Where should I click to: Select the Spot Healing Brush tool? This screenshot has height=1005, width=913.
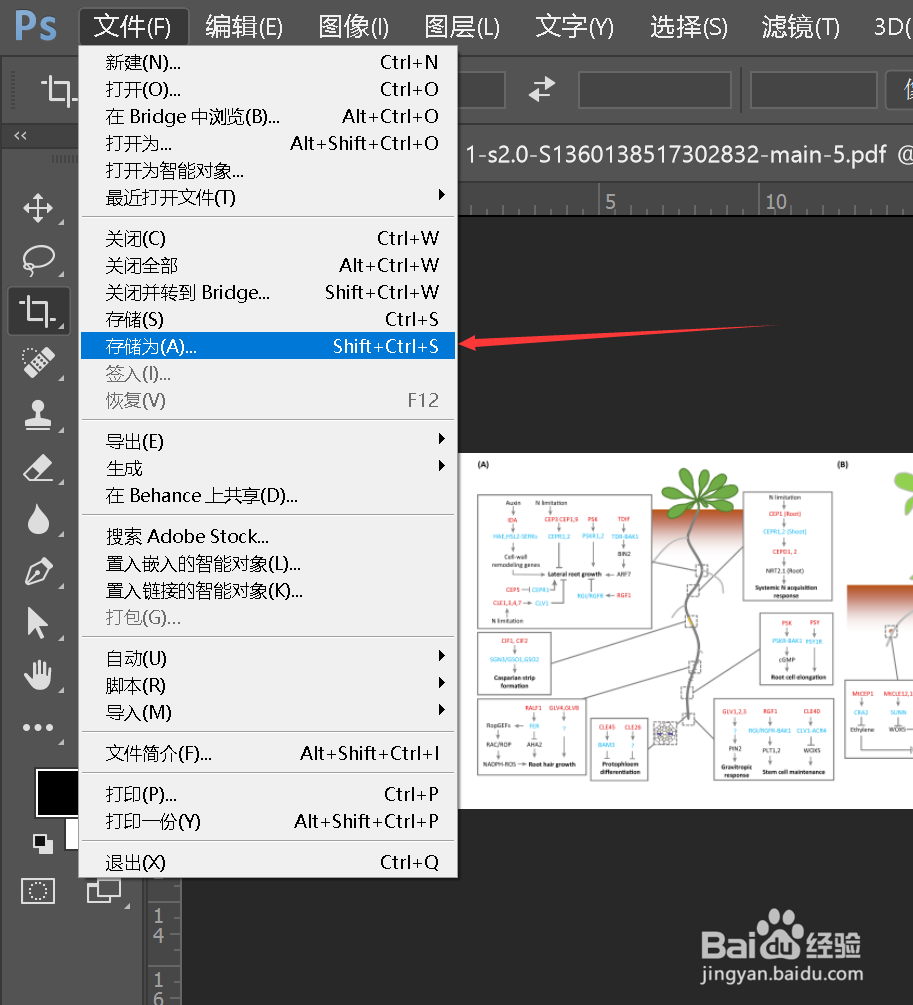(x=38, y=363)
